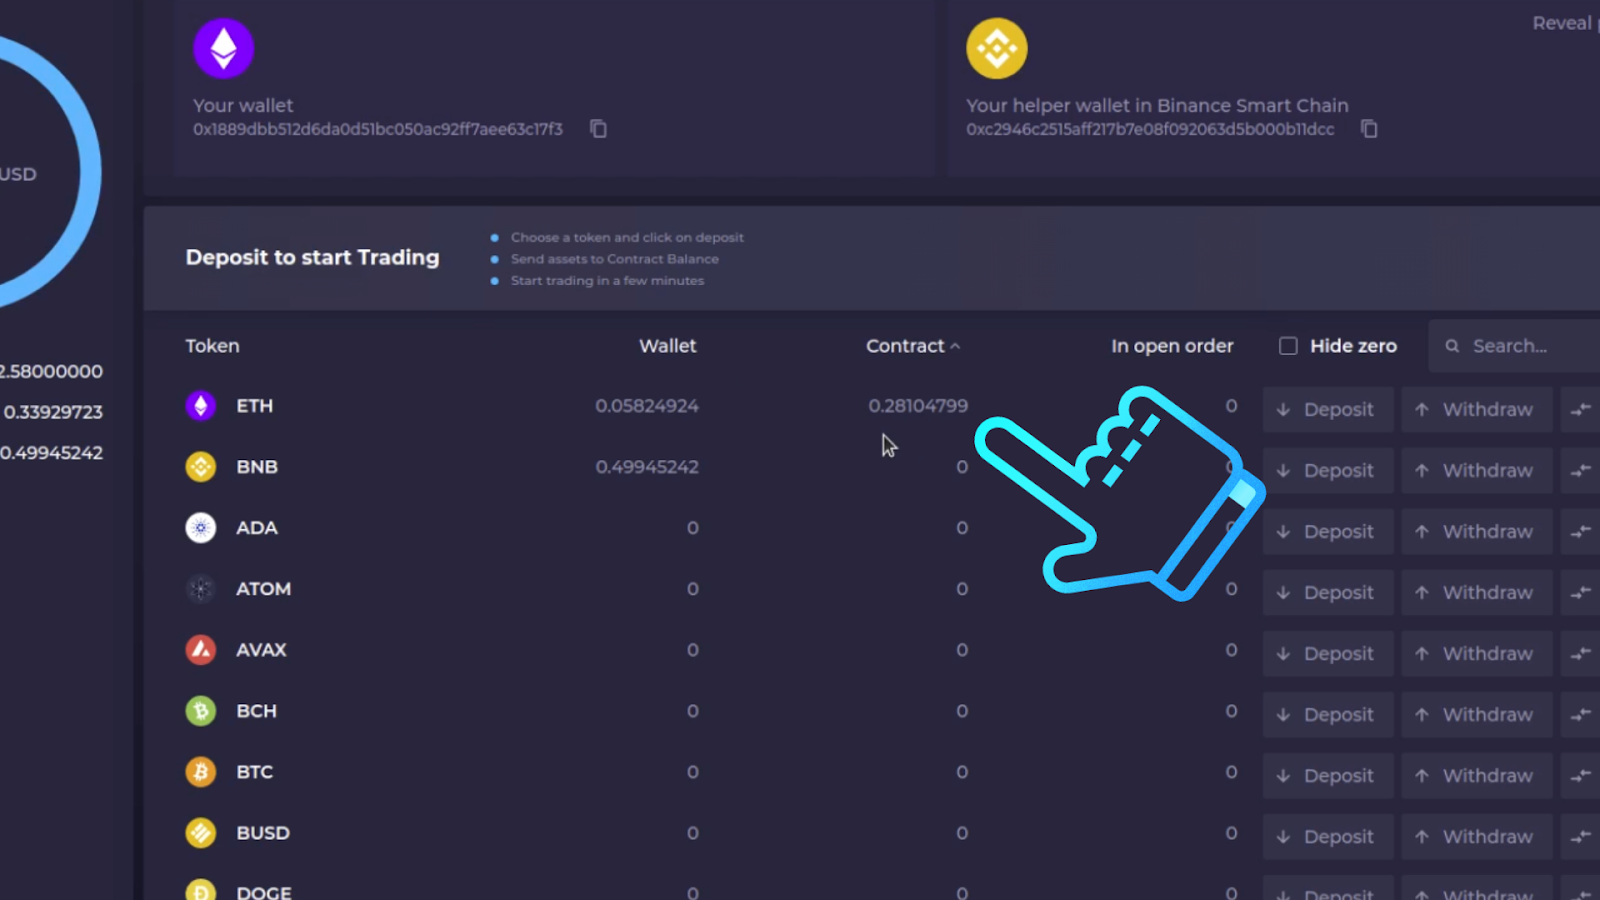Open the transfer icon in the ATOM row
This screenshot has width=1600, height=900.
click(1581, 592)
